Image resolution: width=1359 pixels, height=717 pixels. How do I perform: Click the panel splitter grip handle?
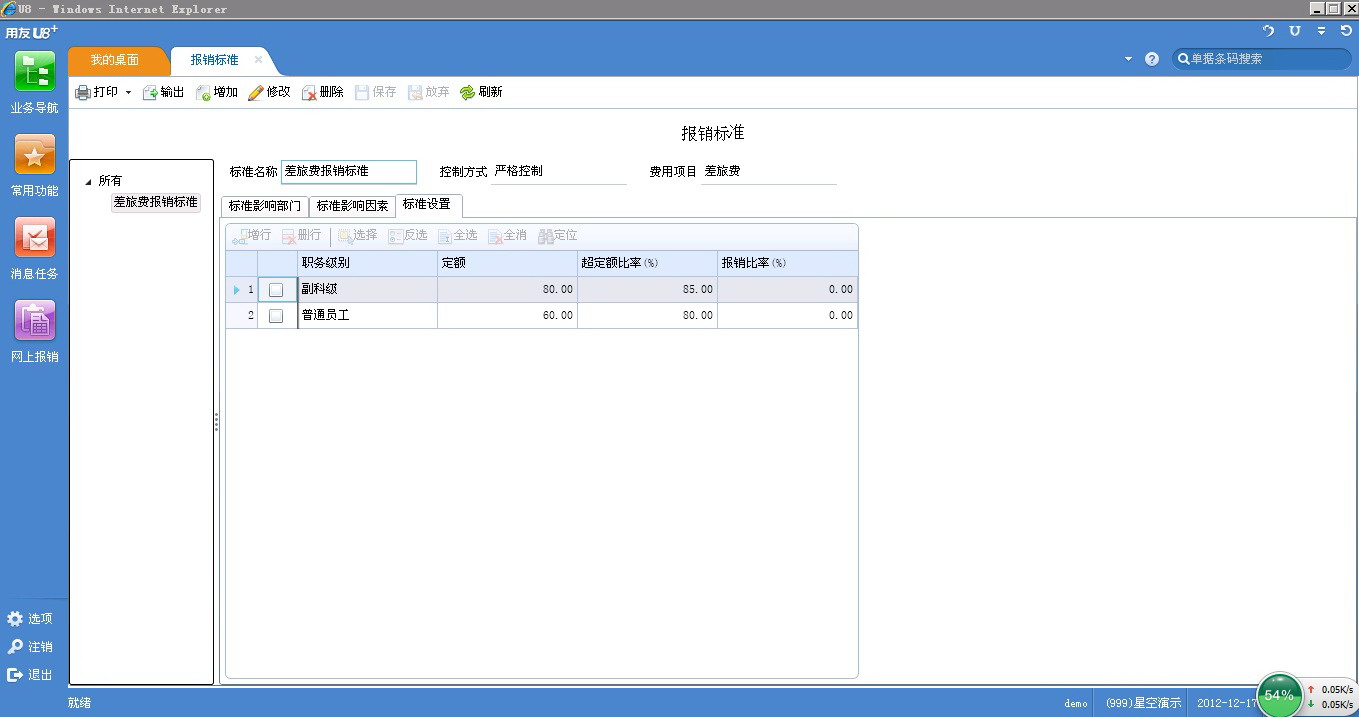[x=216, y=423]
